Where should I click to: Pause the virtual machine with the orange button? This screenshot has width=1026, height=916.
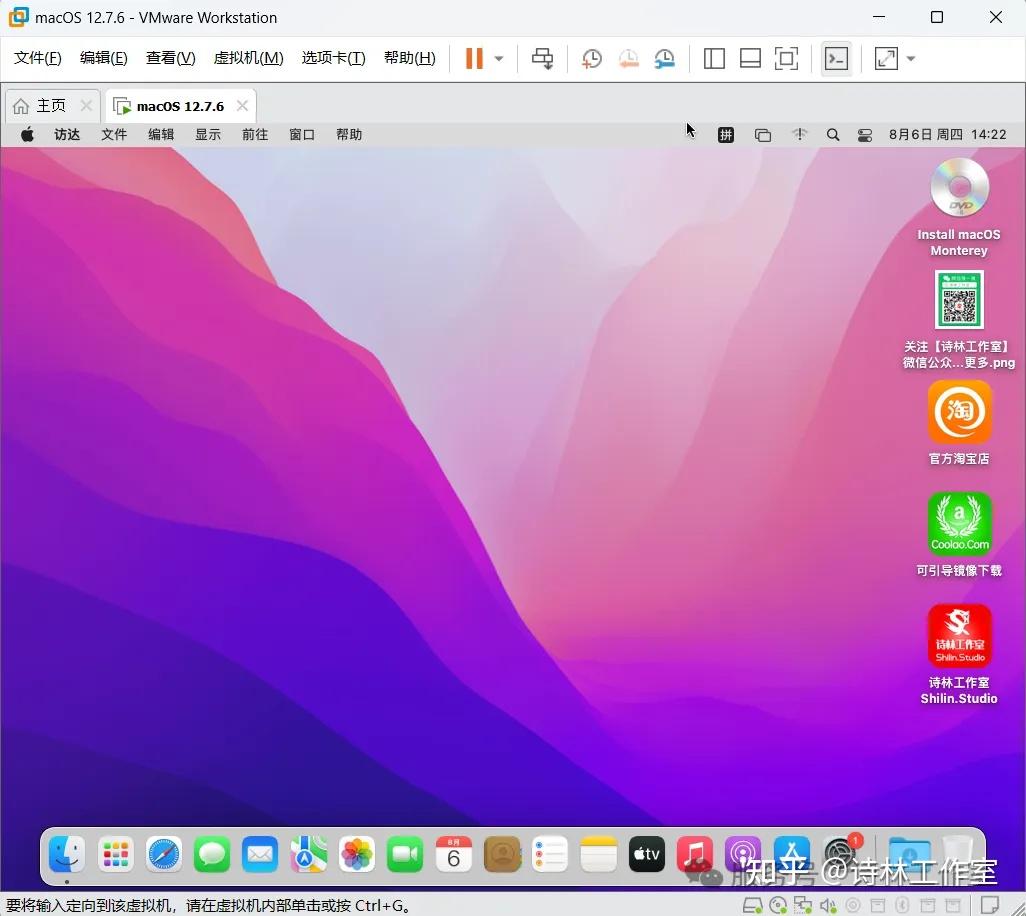point(474,58)
